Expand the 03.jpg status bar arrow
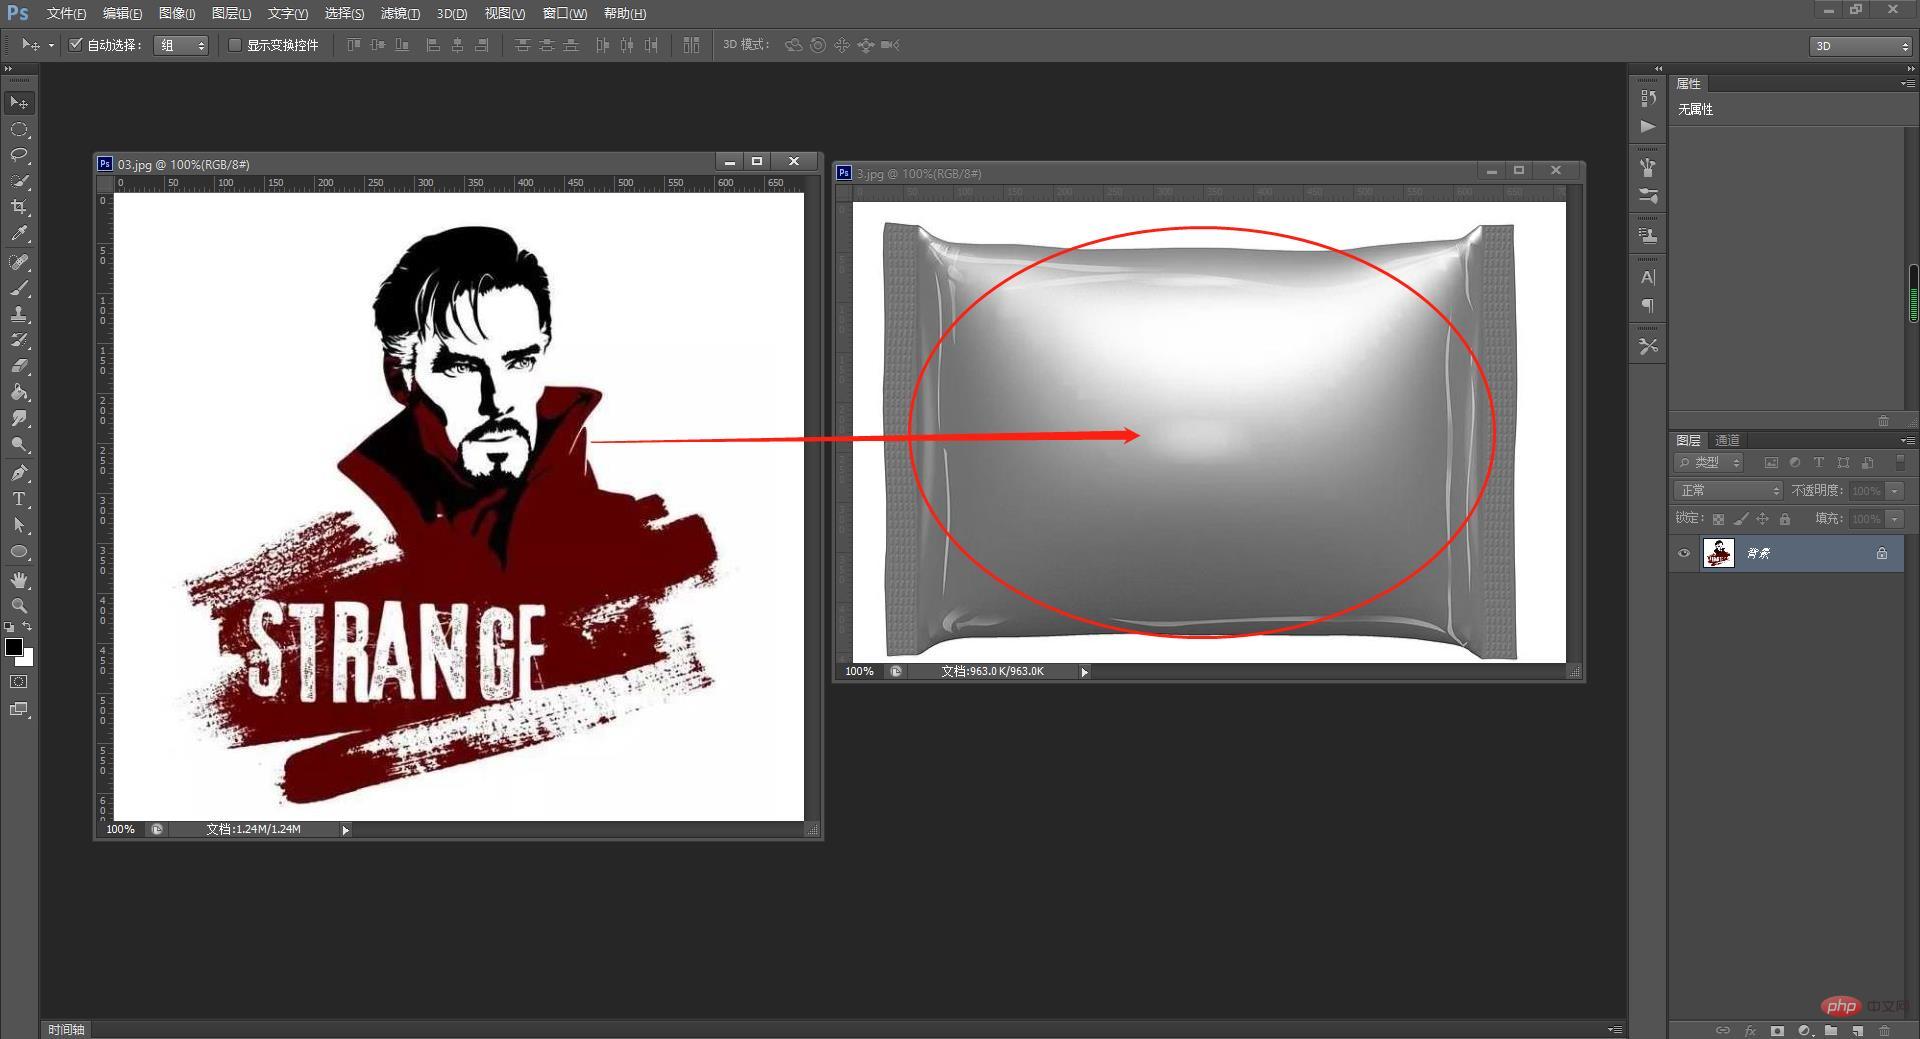Image resolution: width=1920 pixels, height=1039 pixels. coord(346,830)
